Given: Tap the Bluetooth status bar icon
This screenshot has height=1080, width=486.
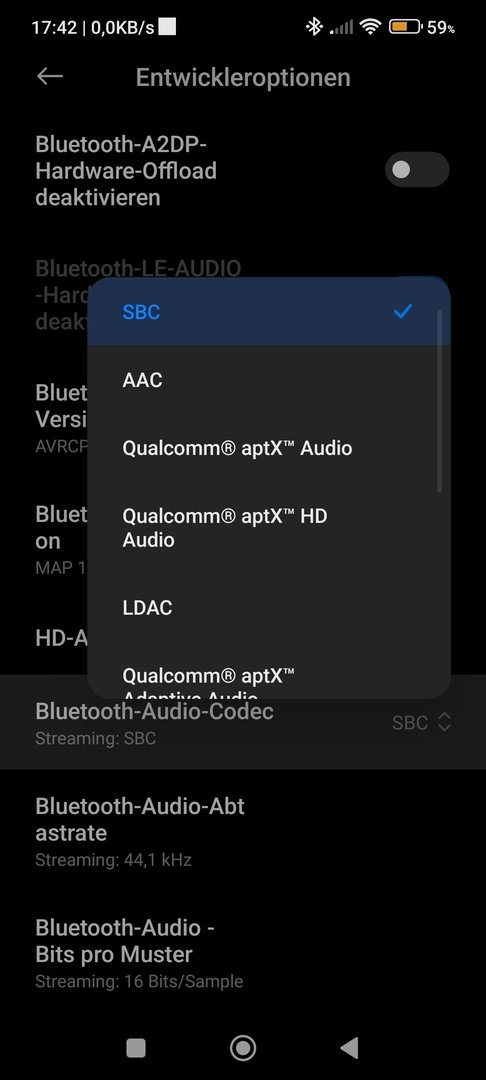Looking at the screenshot, I should (315, 27).
